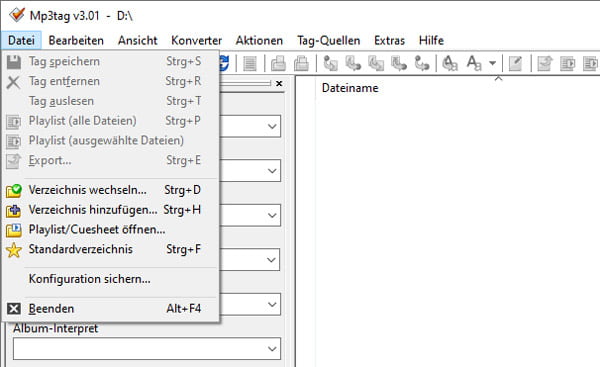
Task: Choose Konfiguration sichern... entry
Action: [x=111, y=279]
